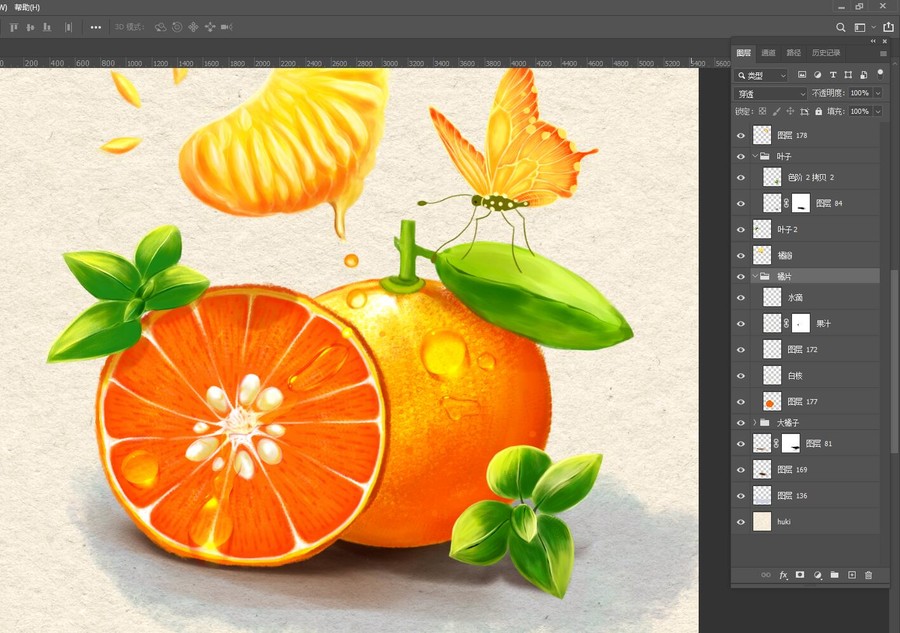Select the align vertical centers icon
The width and height of the screenshot is (900, 633).
click(x=30, y=27)
